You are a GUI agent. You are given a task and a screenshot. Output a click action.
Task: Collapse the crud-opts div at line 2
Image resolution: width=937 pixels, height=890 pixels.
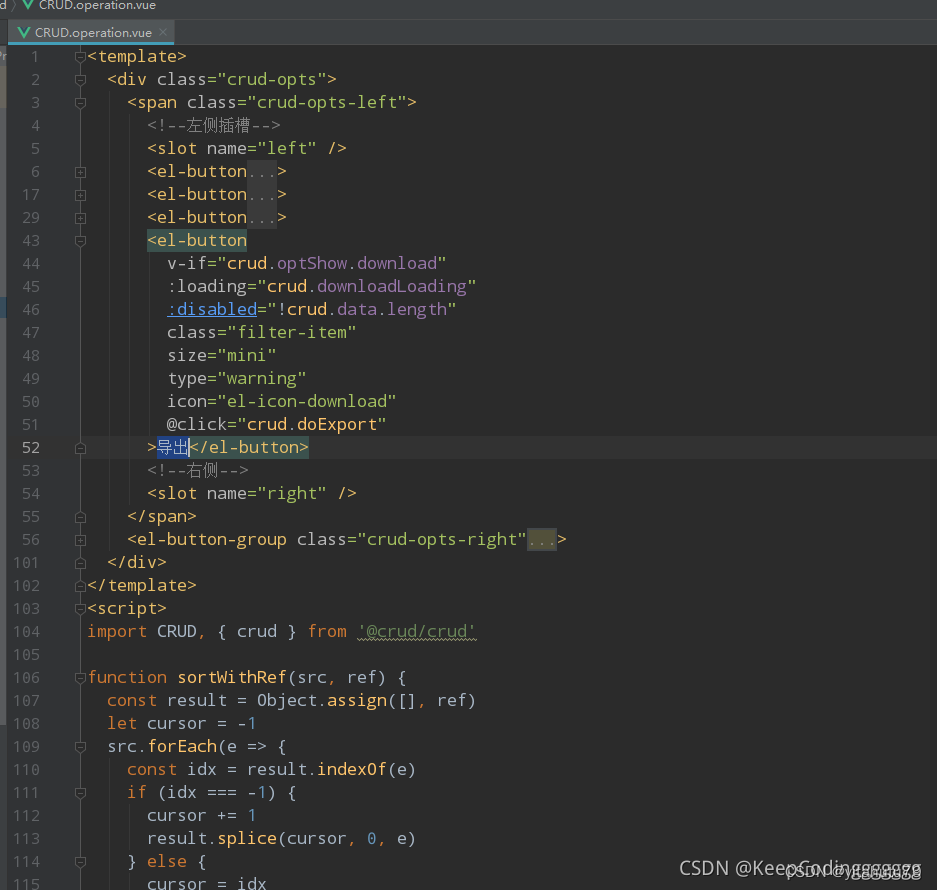(x=80, y=80)
